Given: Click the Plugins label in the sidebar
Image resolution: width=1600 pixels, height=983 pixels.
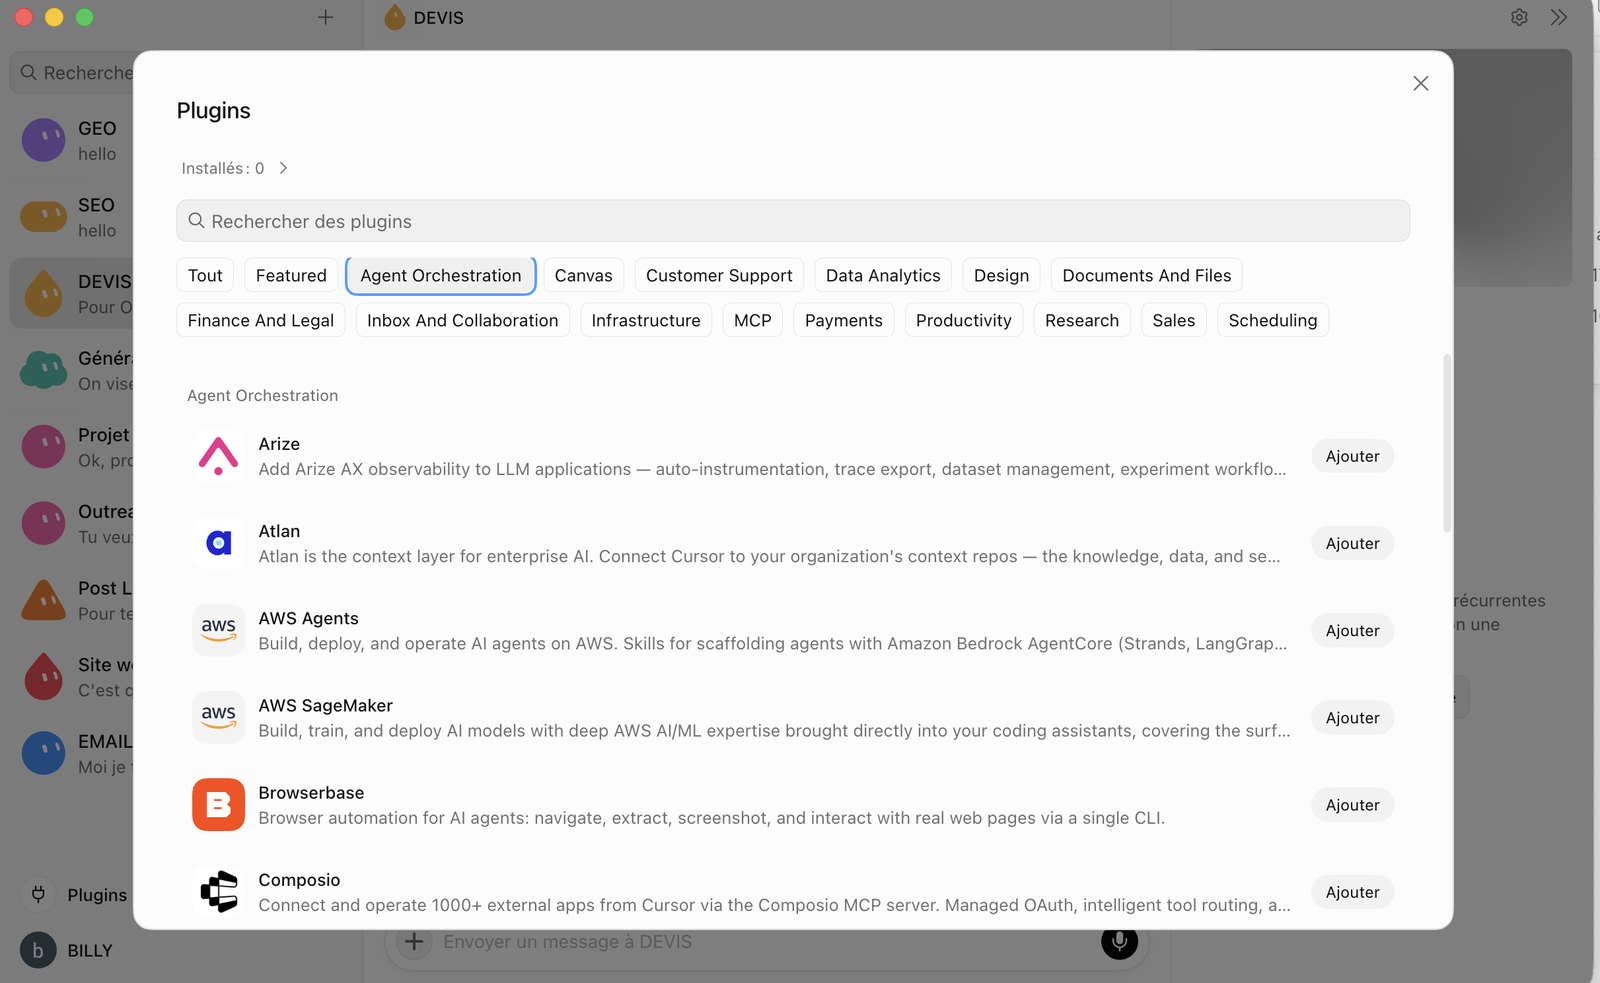Looking at the screenshot, I should click(97, 894).
